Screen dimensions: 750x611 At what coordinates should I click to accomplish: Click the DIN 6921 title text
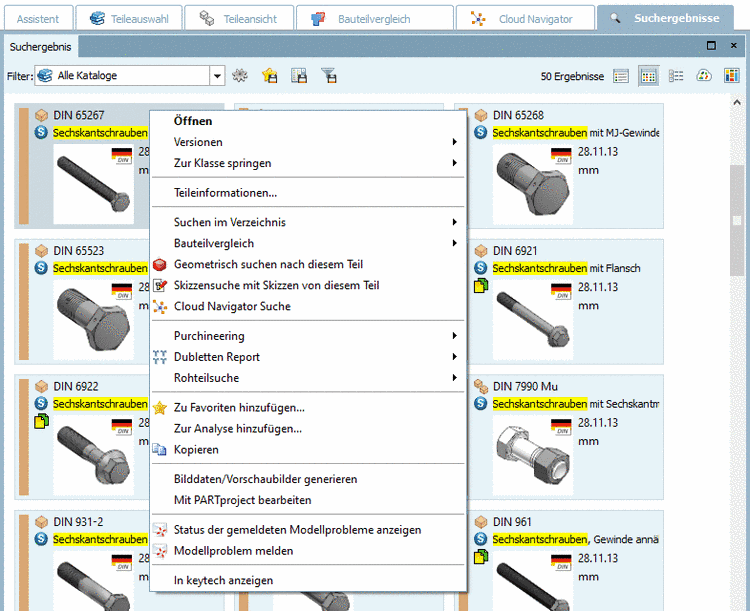[515, 251]
